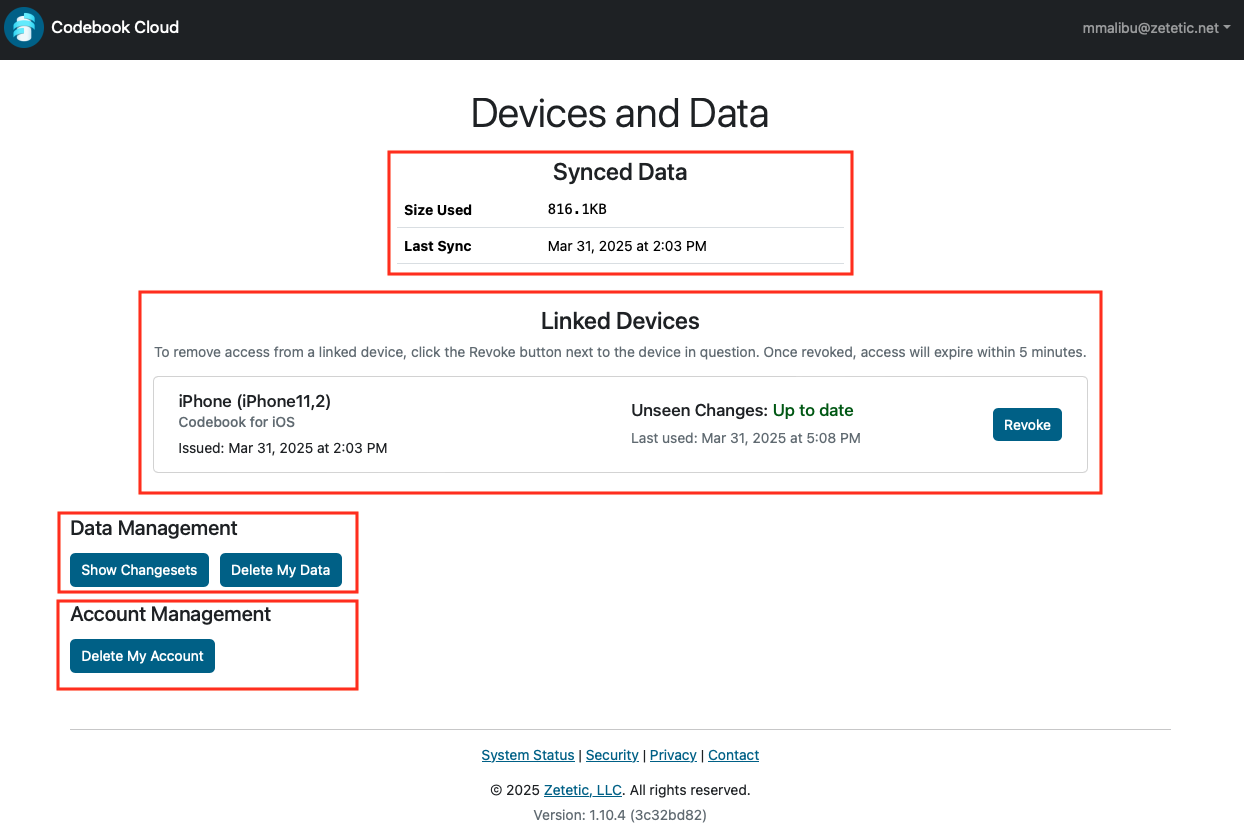1244x835 pixels.
Task: Click the Linked Devices heading
Action: [620, 321]
